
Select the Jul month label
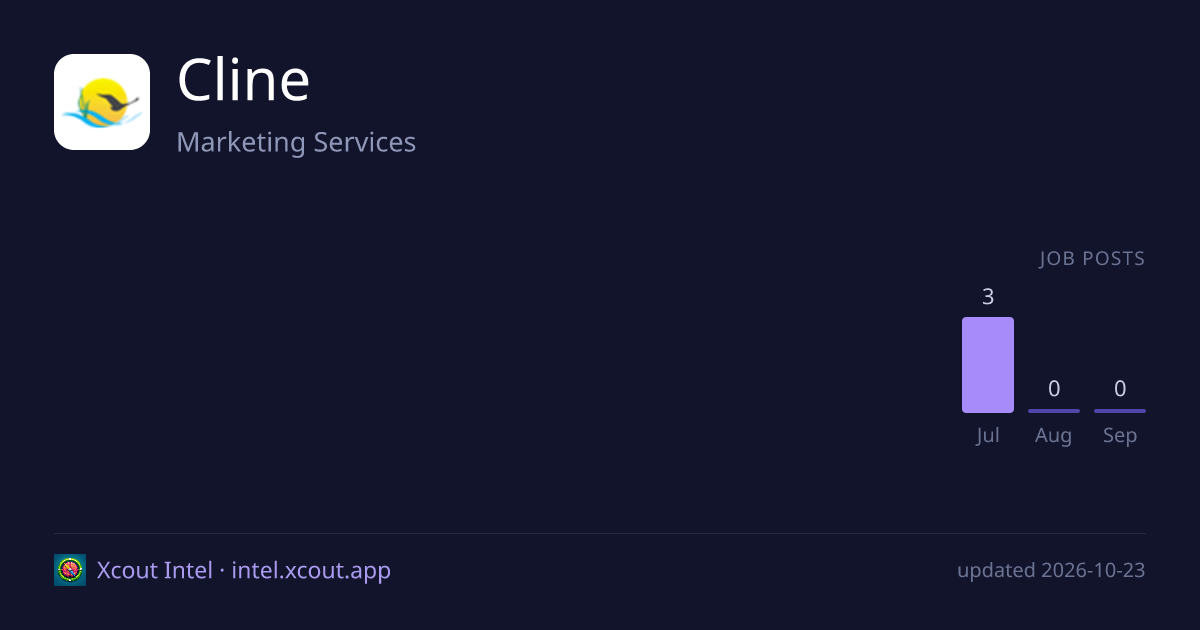tap(988, 436)
